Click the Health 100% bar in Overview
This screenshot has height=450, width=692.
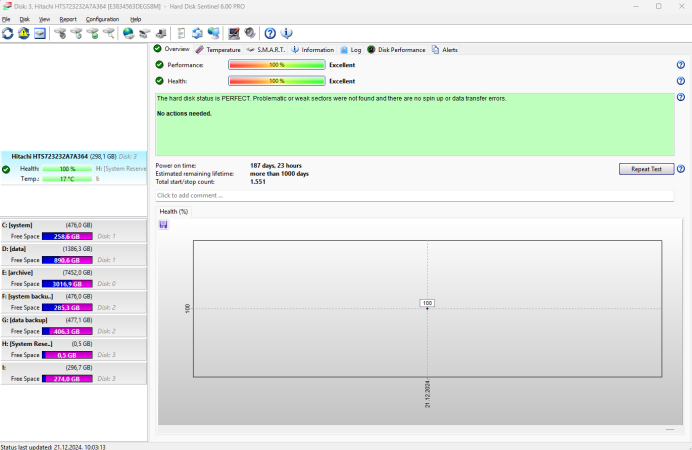(x=277, y=81)
